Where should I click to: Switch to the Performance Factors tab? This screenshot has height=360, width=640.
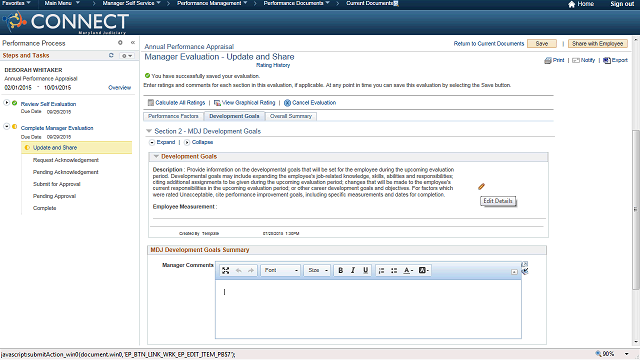pyautogui.click(x=173, y=116)
